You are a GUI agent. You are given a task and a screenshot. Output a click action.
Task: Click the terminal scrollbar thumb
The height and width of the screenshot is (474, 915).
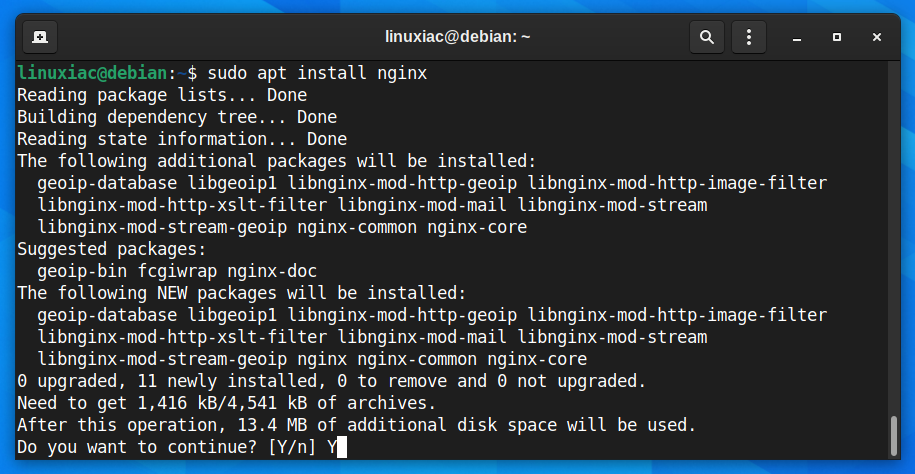[895, 435]
